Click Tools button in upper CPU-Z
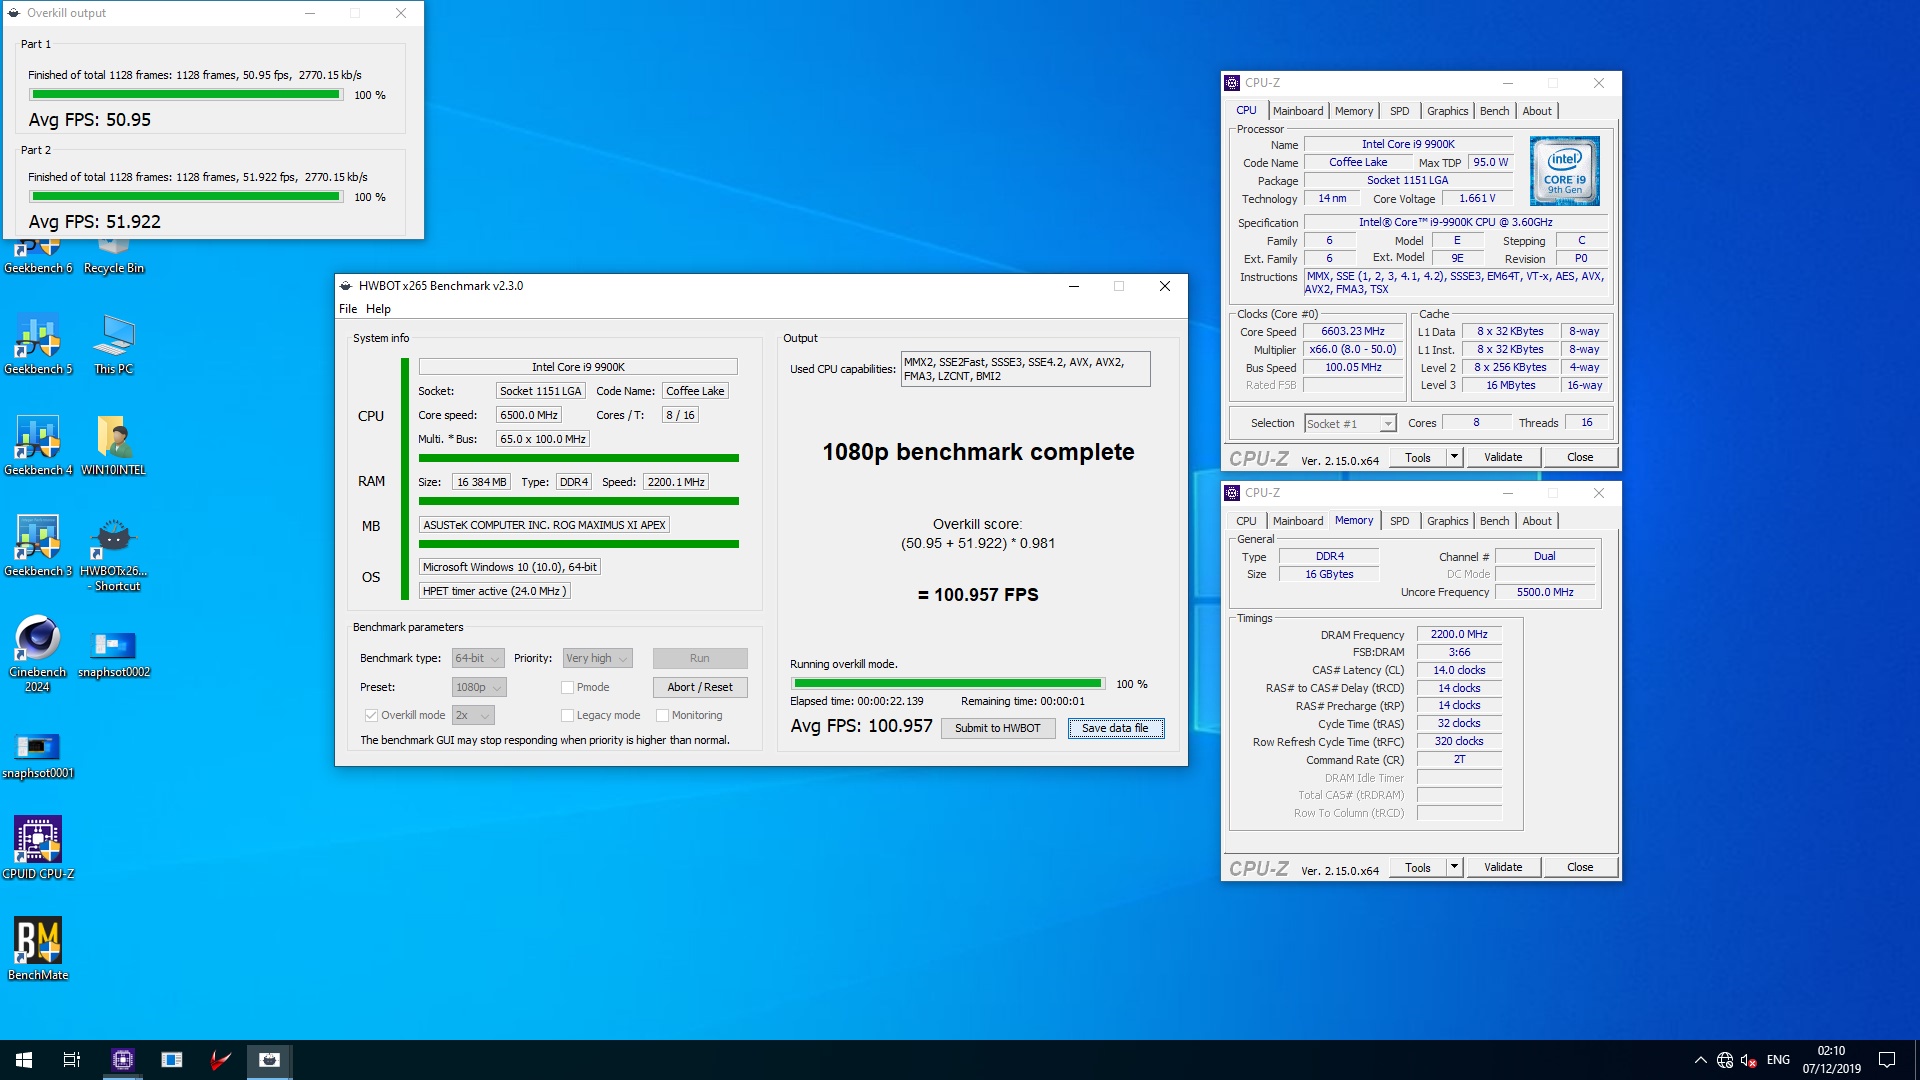Image resolution: width=1920 pixels, height=1080 pixels. [1418, 457]
